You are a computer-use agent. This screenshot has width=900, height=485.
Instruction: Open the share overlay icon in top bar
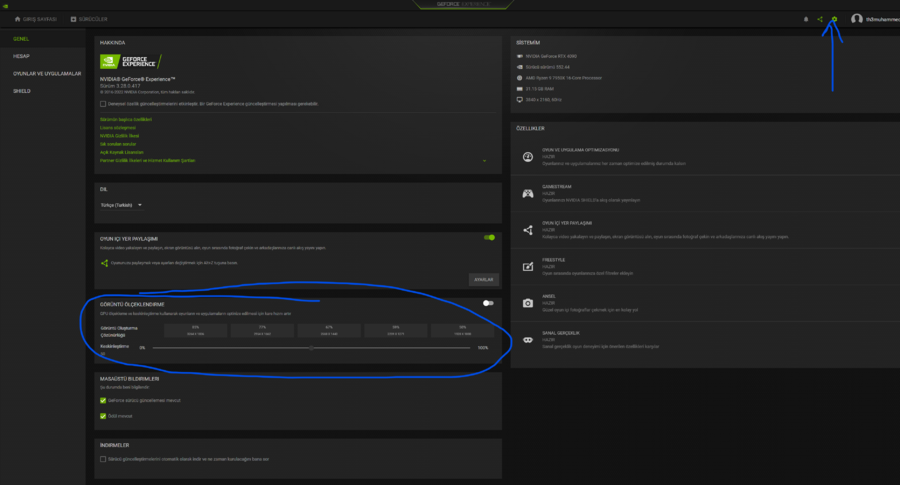coord(820,19)
